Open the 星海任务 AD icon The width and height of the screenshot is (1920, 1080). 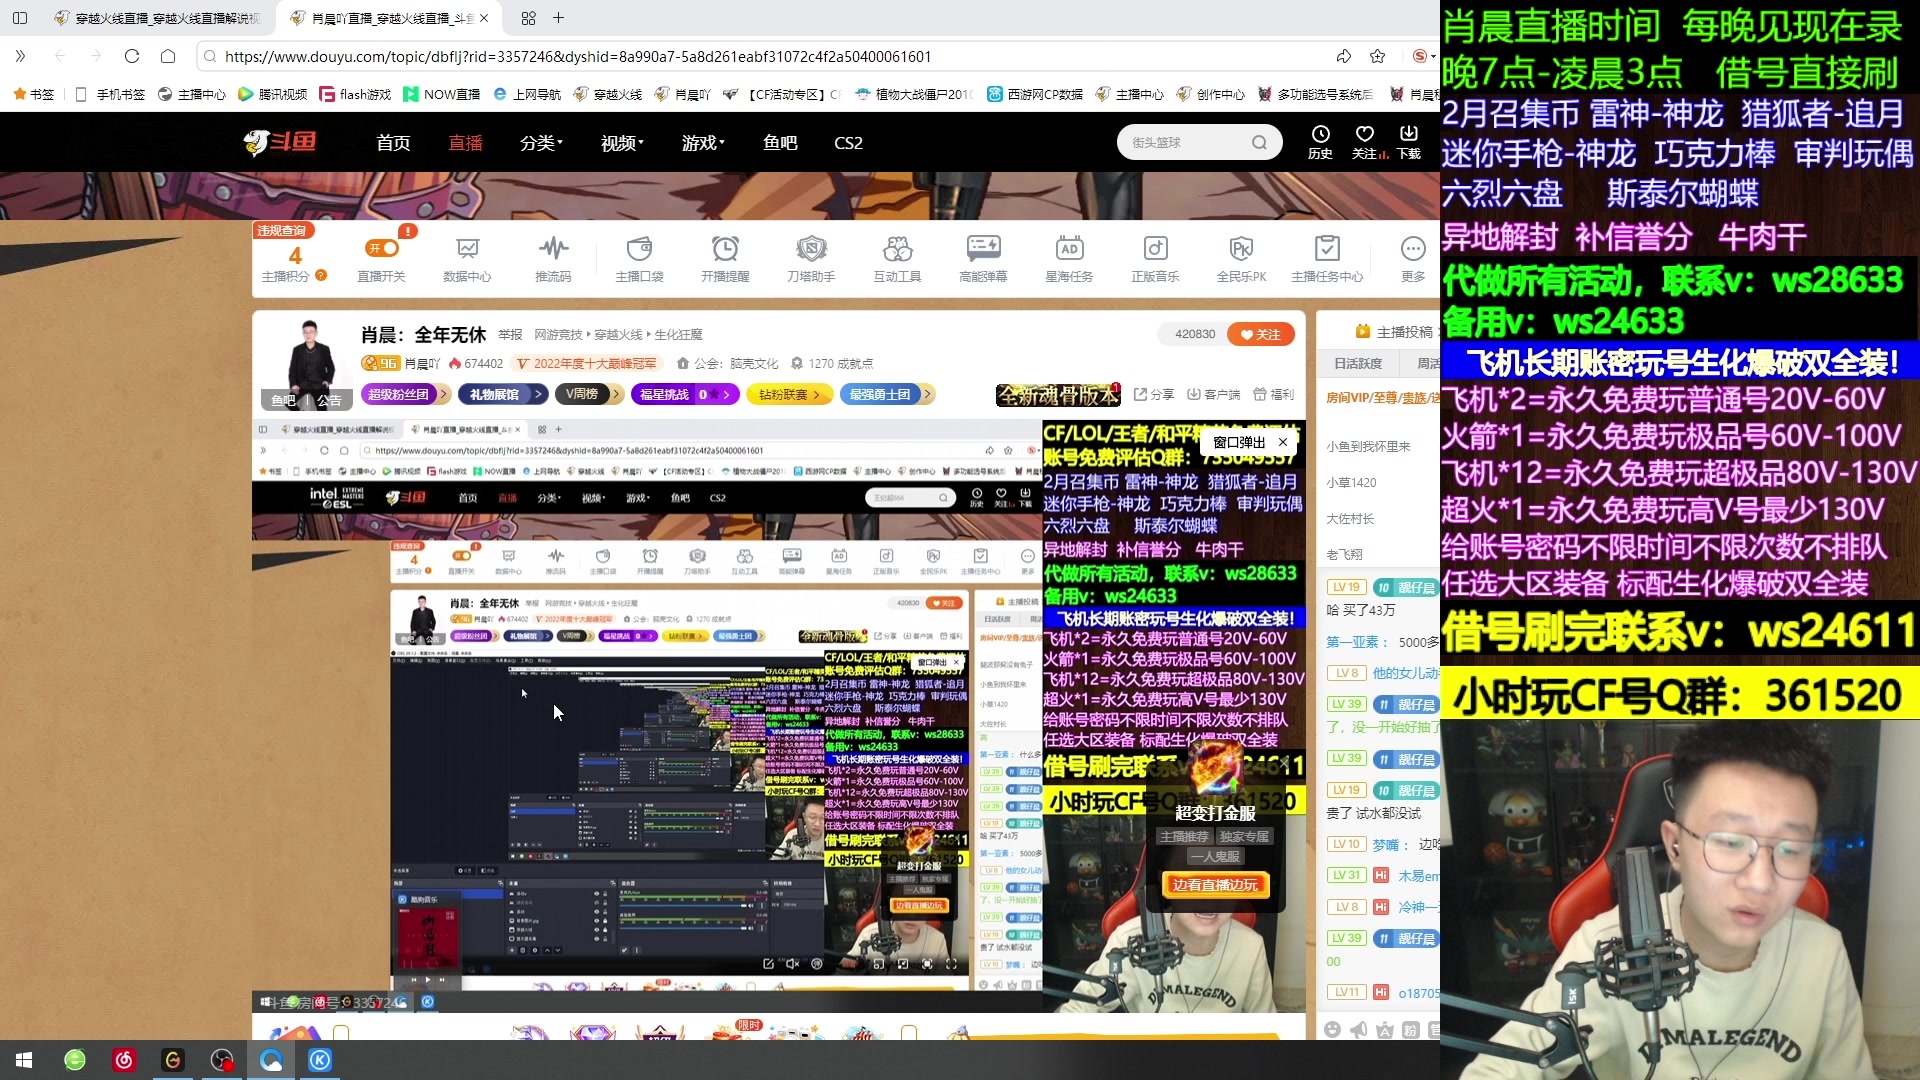[1069, 259]
